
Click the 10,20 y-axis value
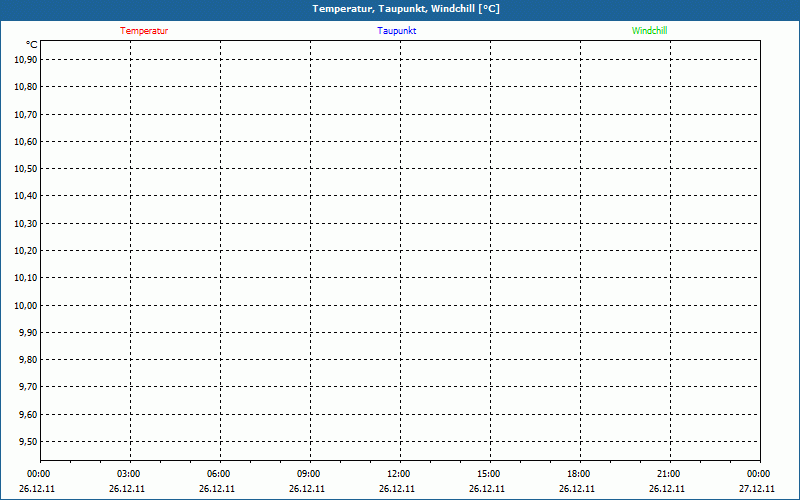pyautogui.click(x=26, y=251)
